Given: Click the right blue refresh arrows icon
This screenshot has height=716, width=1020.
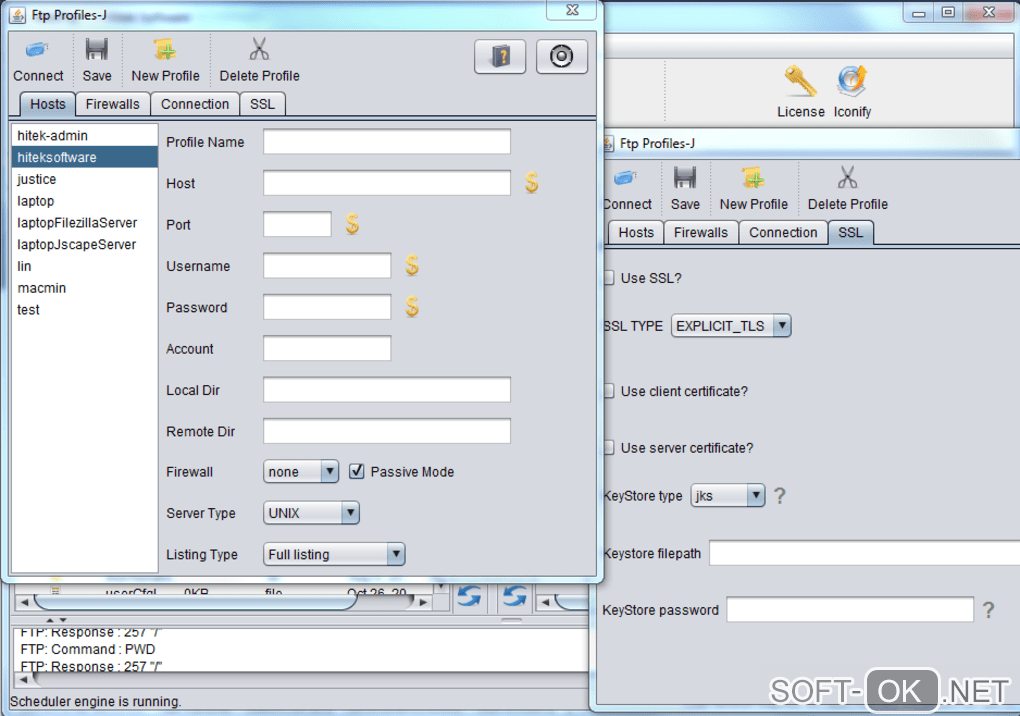Looking at the screenshot, I should pyautogui.click(x=515, y=596).
